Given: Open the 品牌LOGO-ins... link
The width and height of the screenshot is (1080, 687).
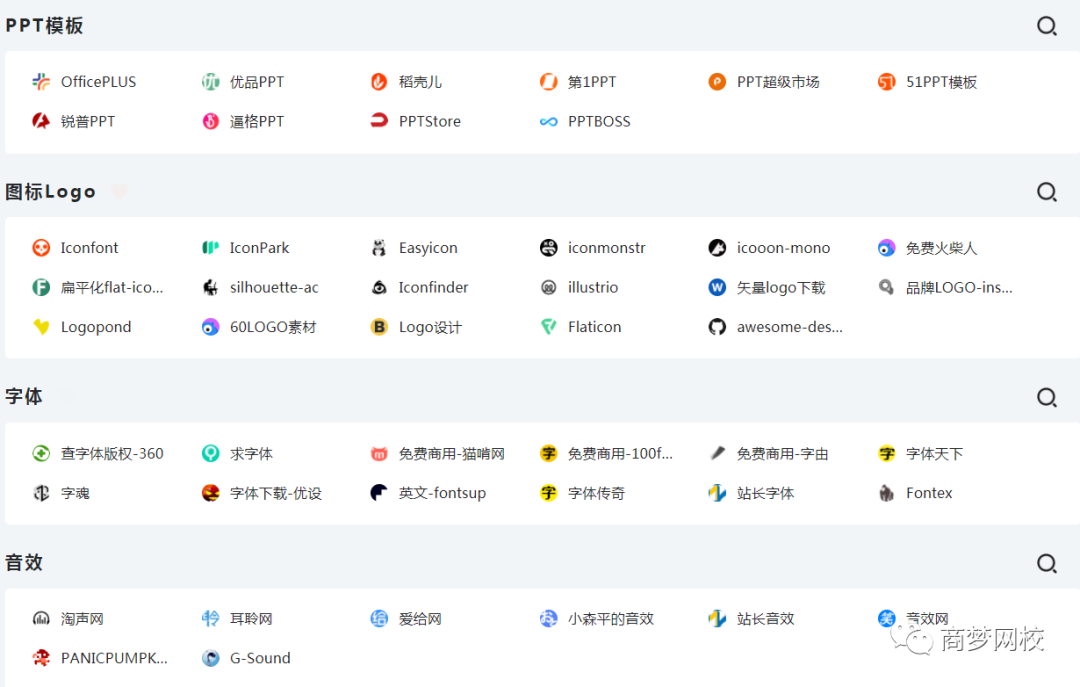Looking at the screenshot, I should pos(959,288).
